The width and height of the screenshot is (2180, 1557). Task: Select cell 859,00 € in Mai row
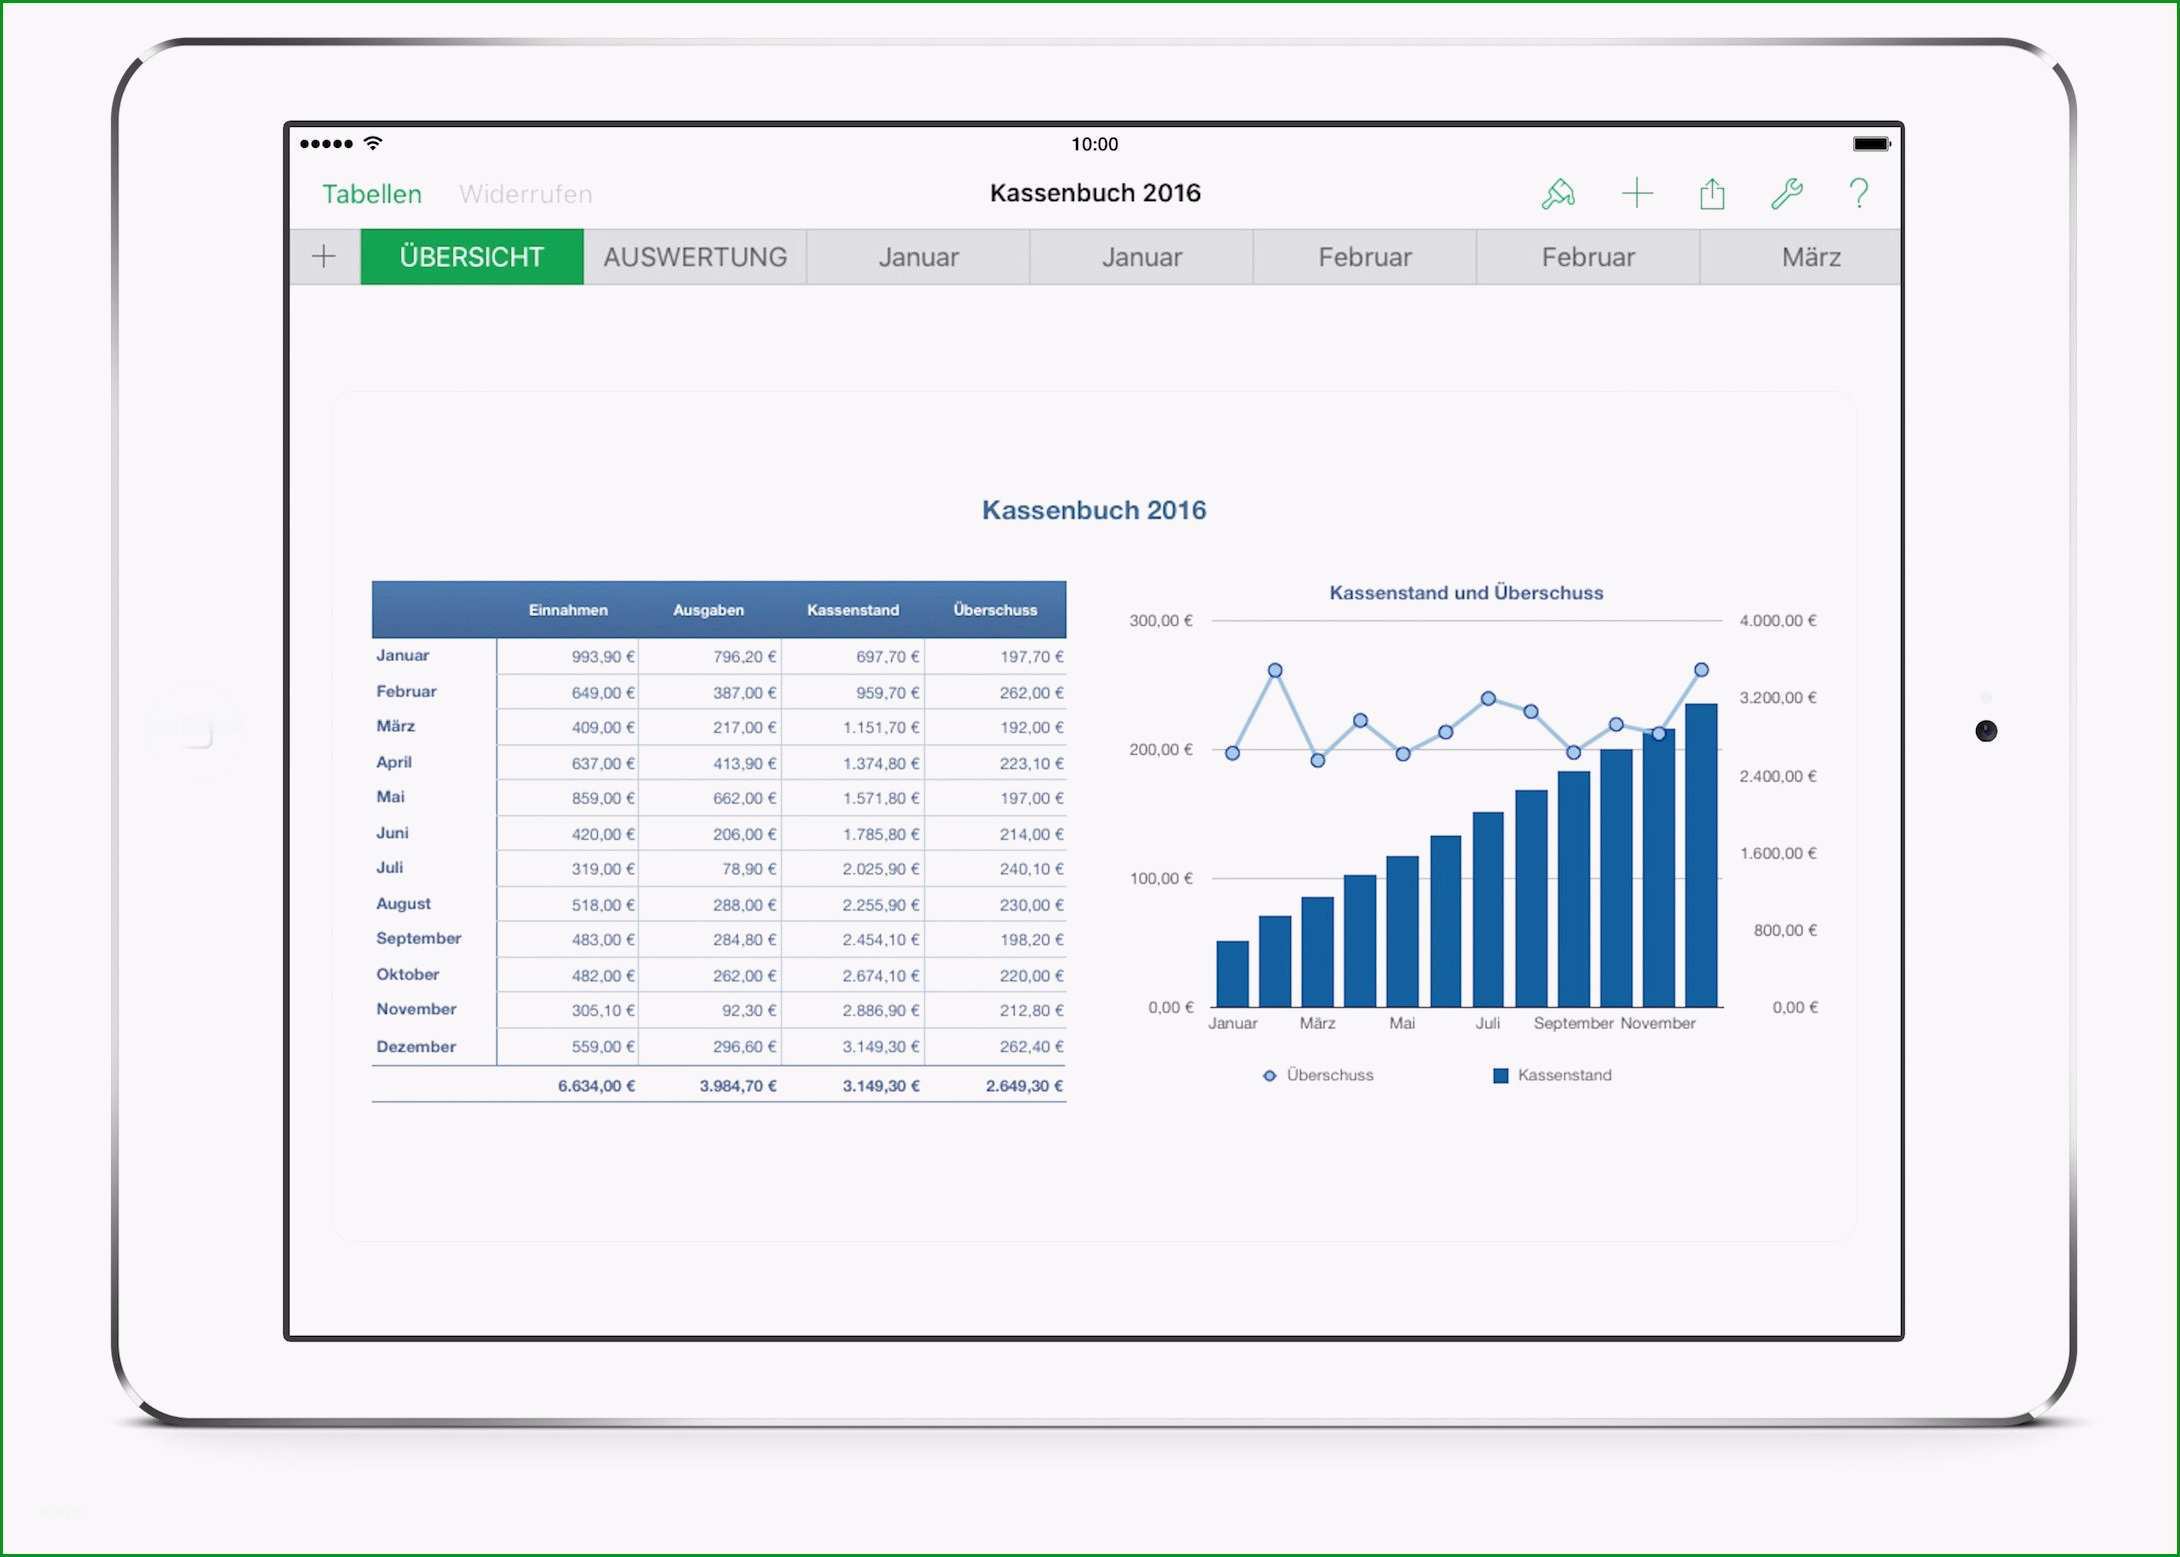[568, 798]
